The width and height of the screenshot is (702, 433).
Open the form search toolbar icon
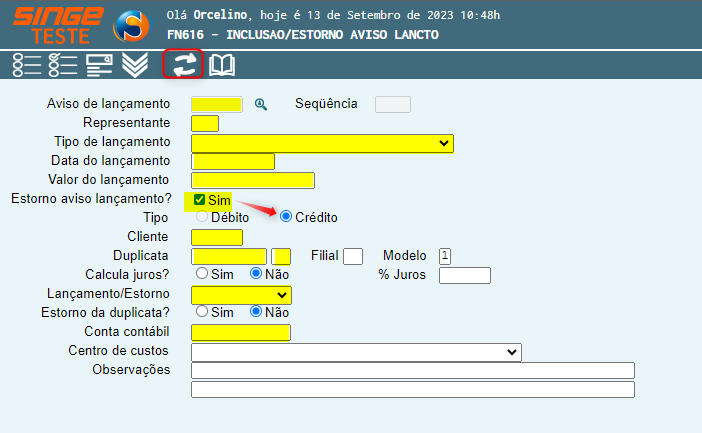99,65
